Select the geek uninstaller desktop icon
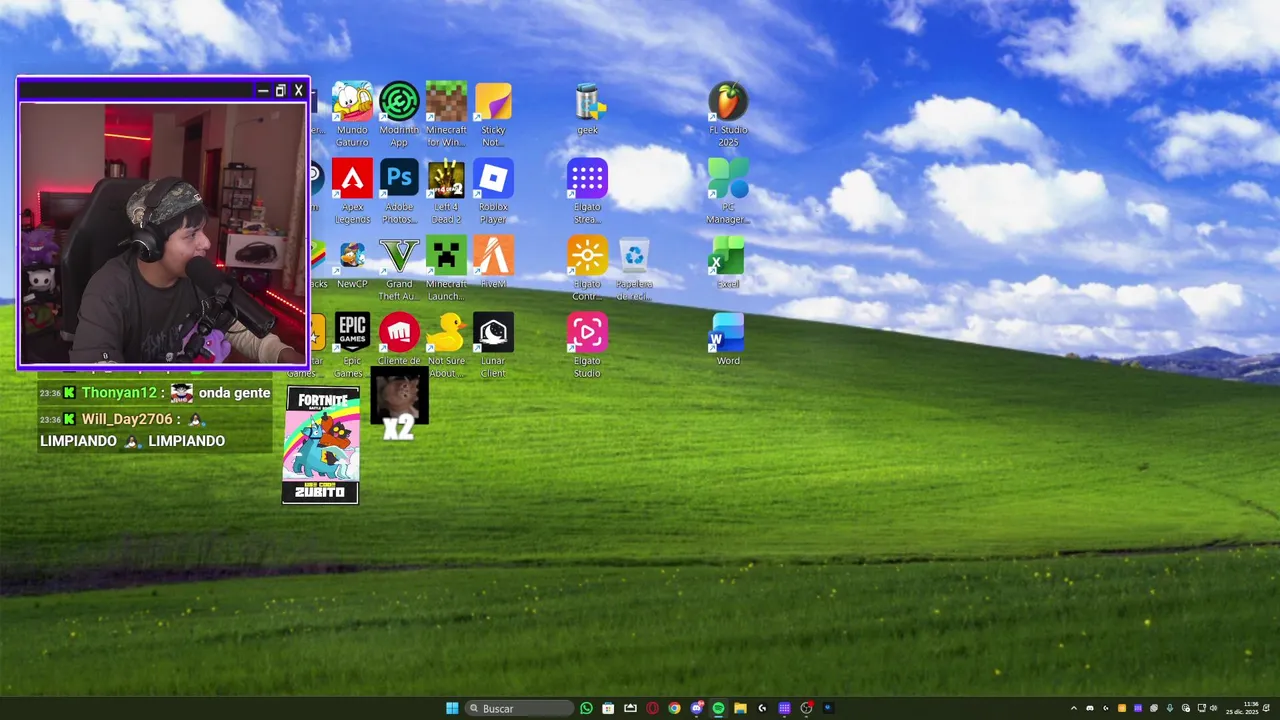The image size is (1280, 720). [587, 110]
